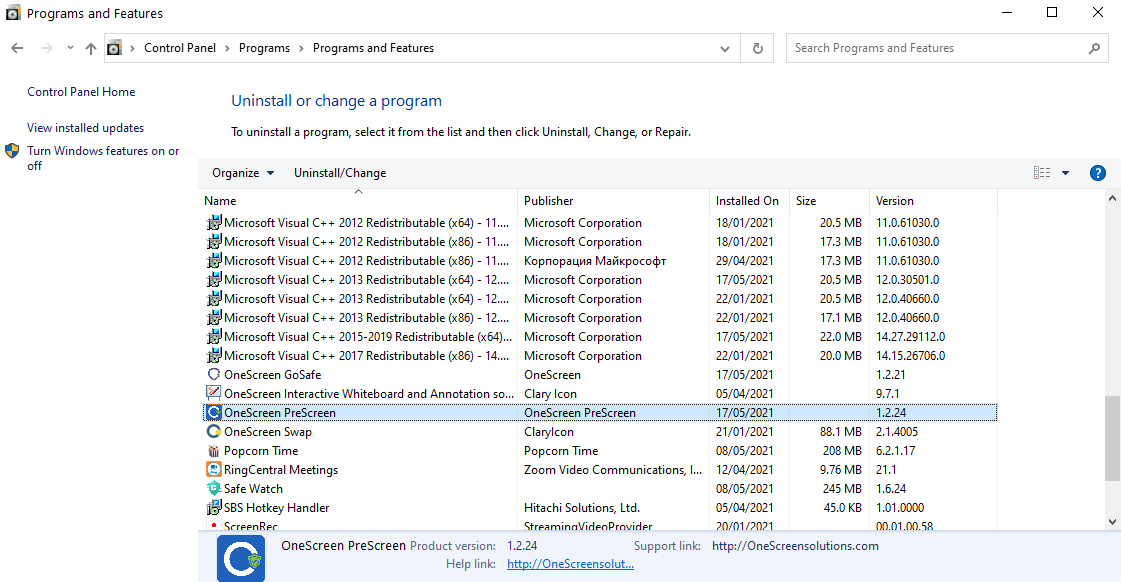Click the ScreenRec red dot icon
1121x582 pixels.
click(213, 526)
